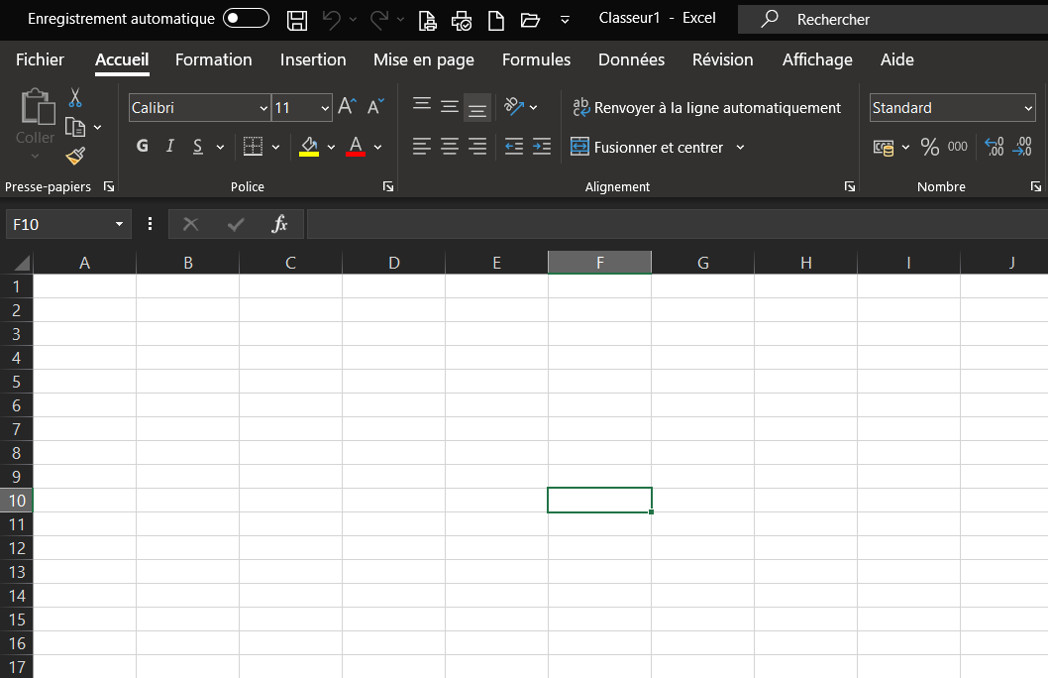The width and height of the screenshot is (1048, 678).
Task: Click the add decimal place icon
Action: click(x=995, y=146)
